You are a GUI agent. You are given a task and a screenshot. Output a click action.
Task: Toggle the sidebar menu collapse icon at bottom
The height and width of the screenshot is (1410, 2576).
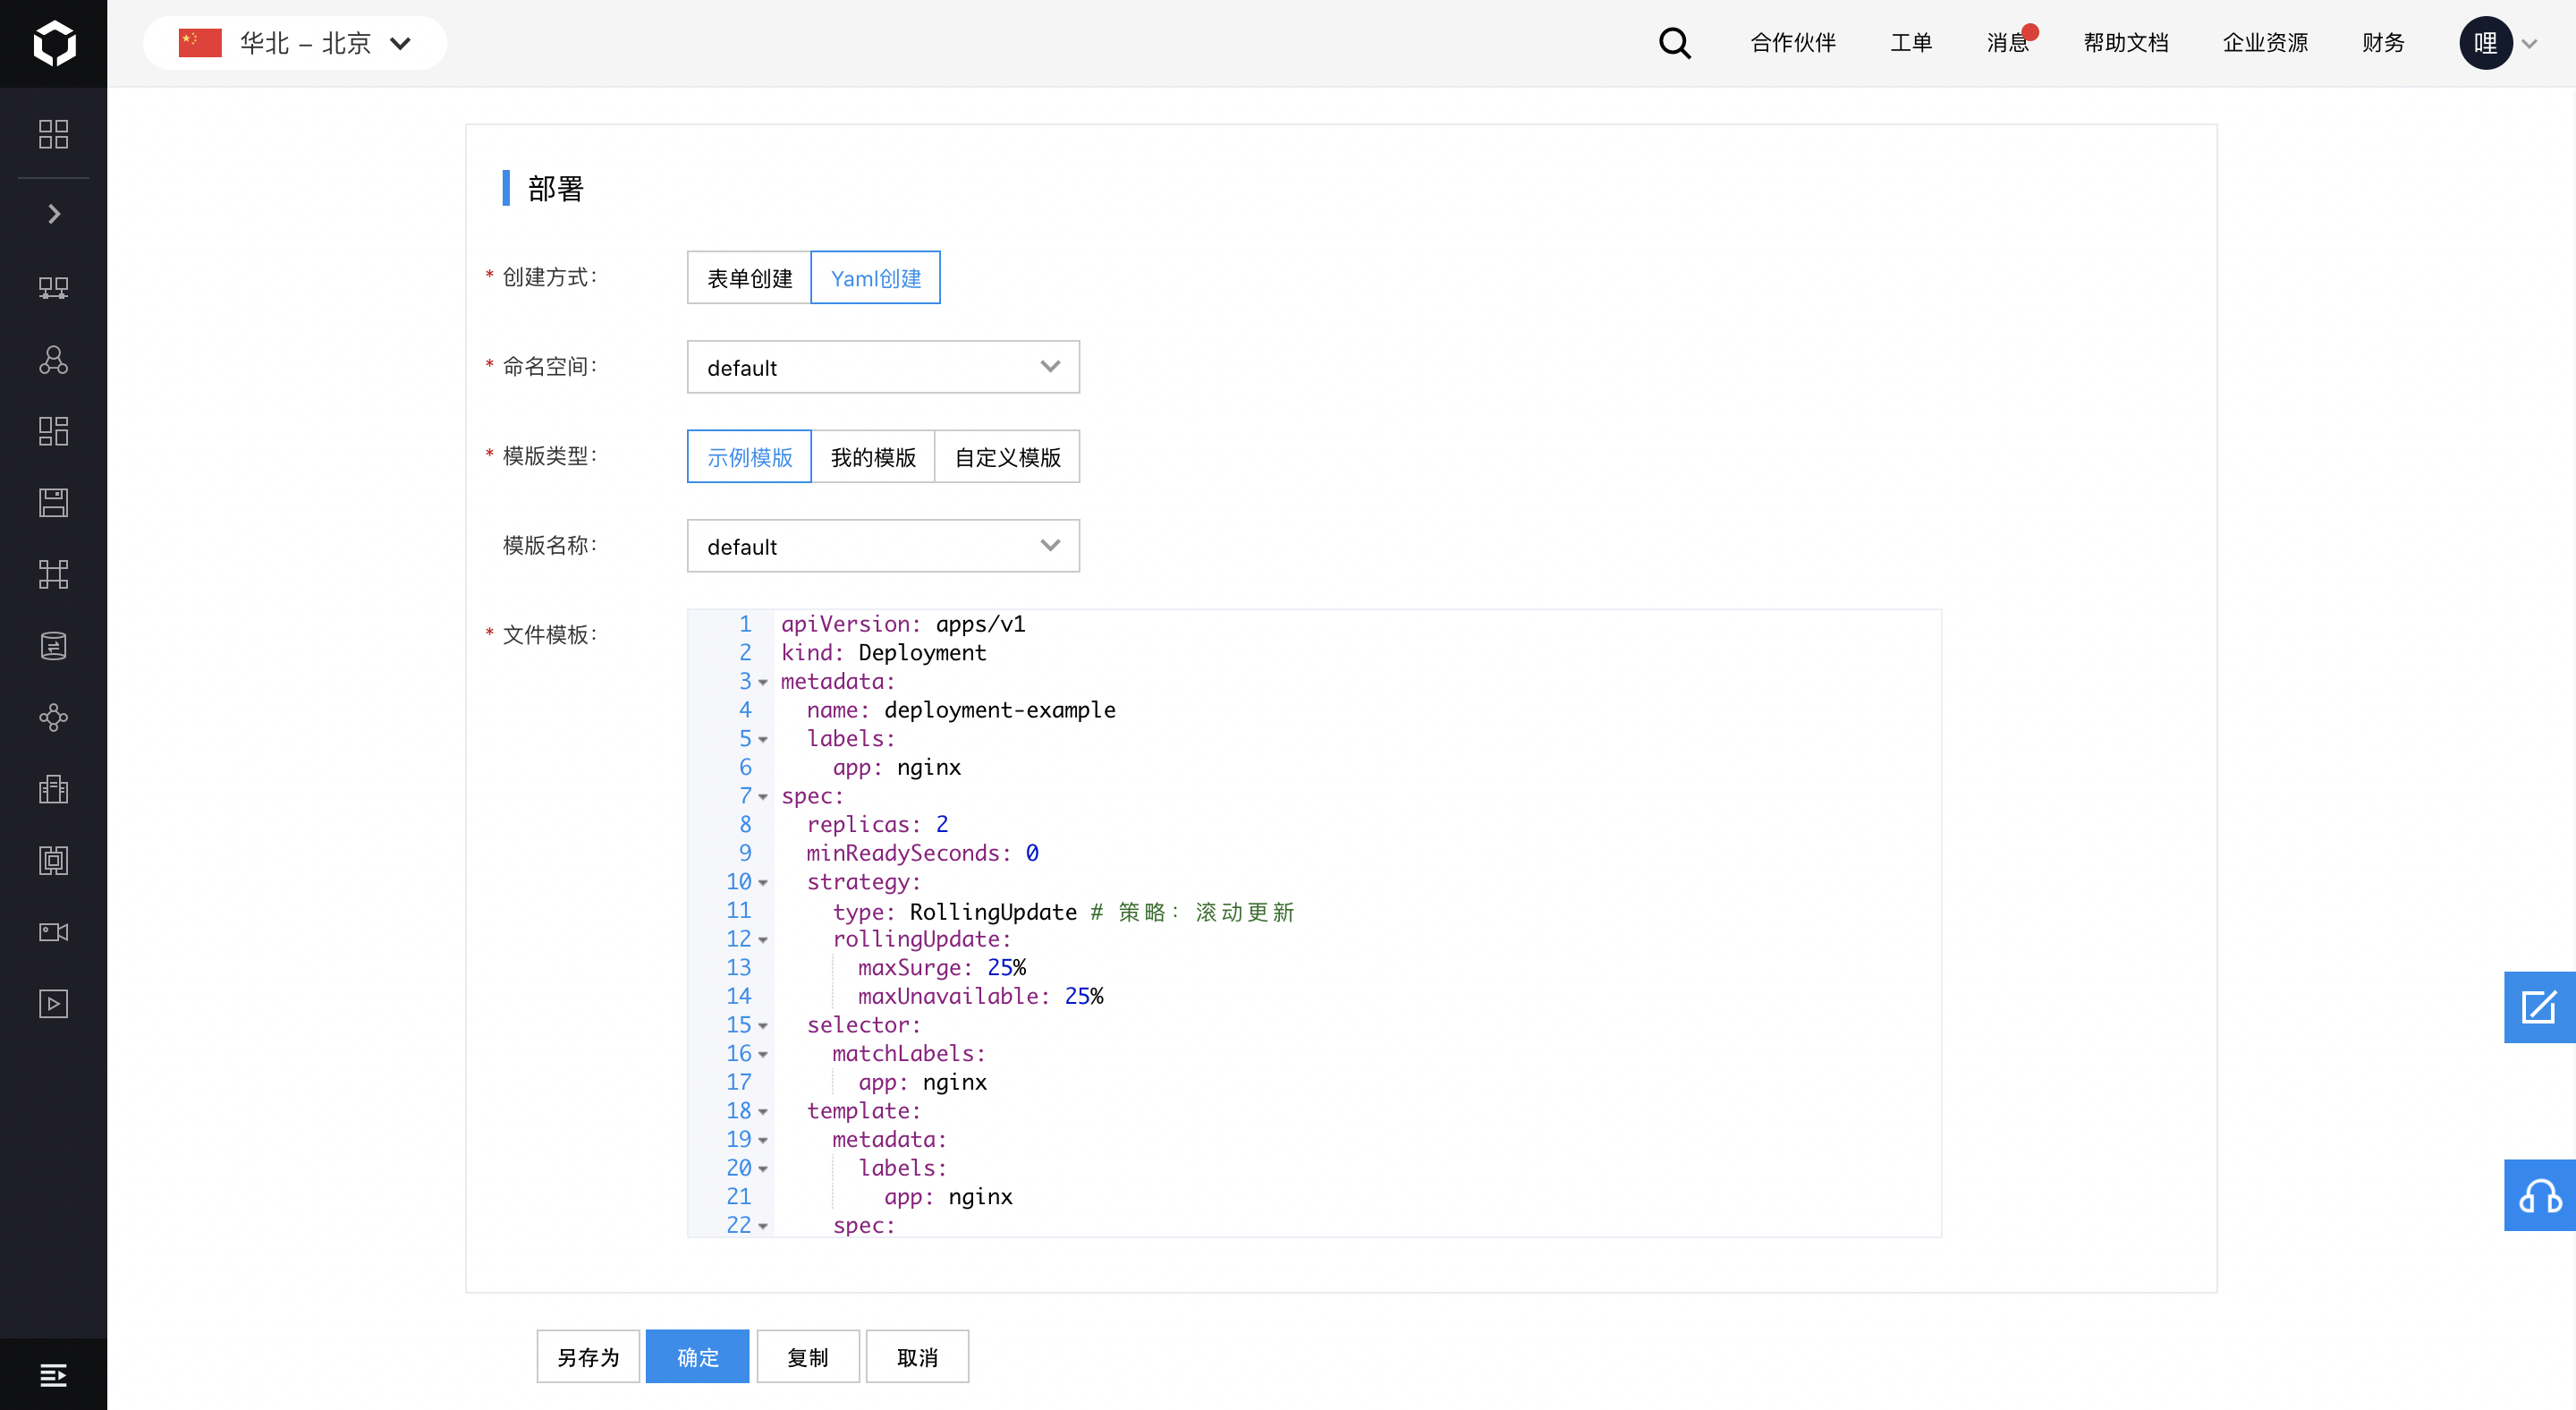click(x=54, y=1375)
